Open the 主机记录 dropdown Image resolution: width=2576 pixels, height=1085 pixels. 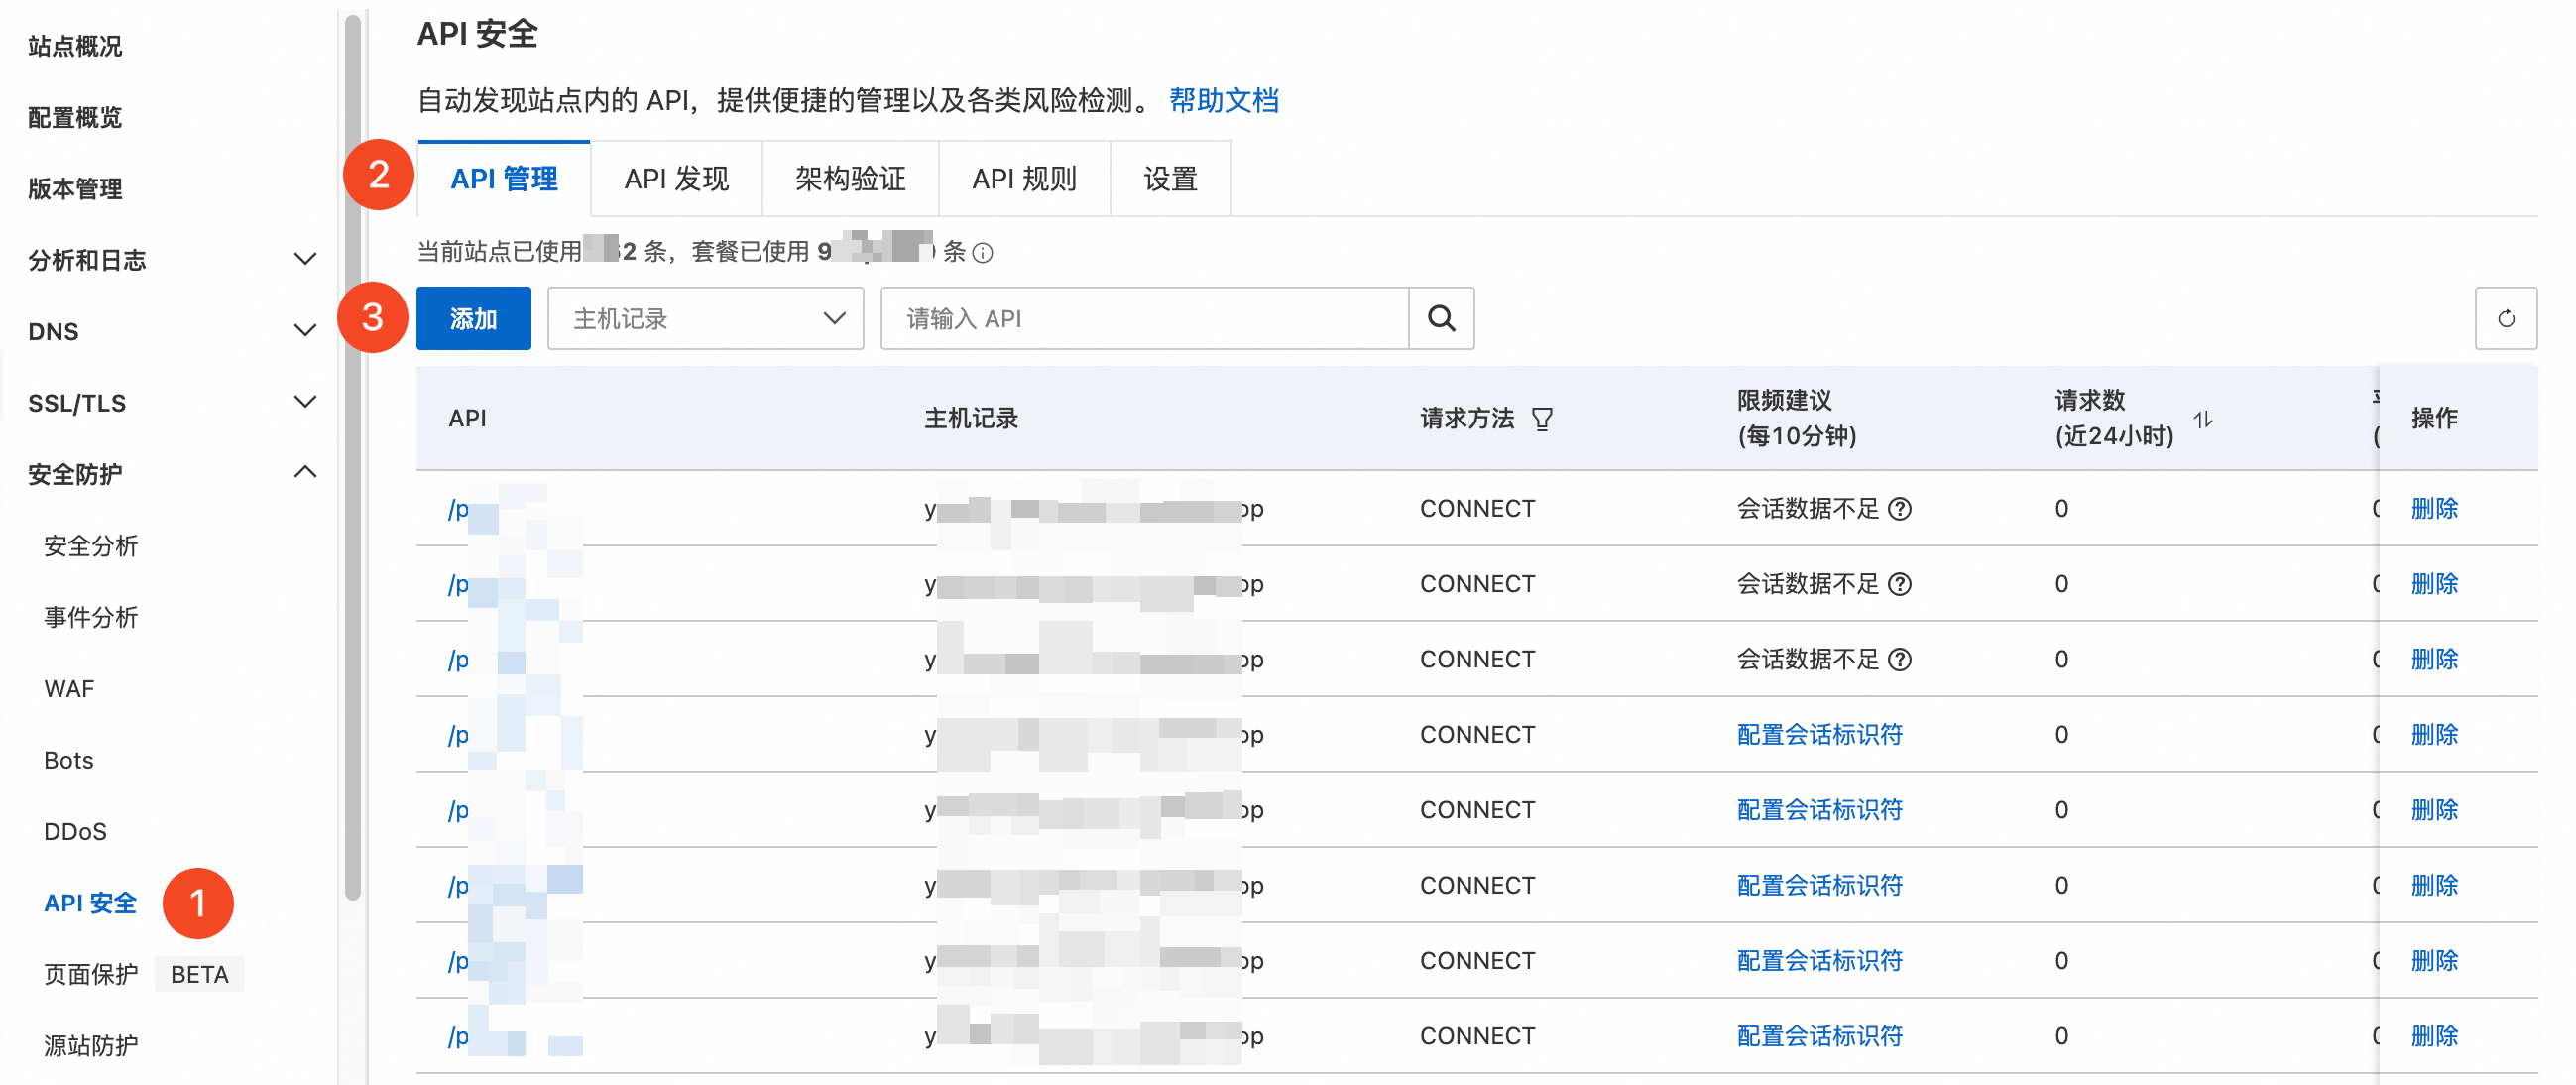[x=705, y=318]
